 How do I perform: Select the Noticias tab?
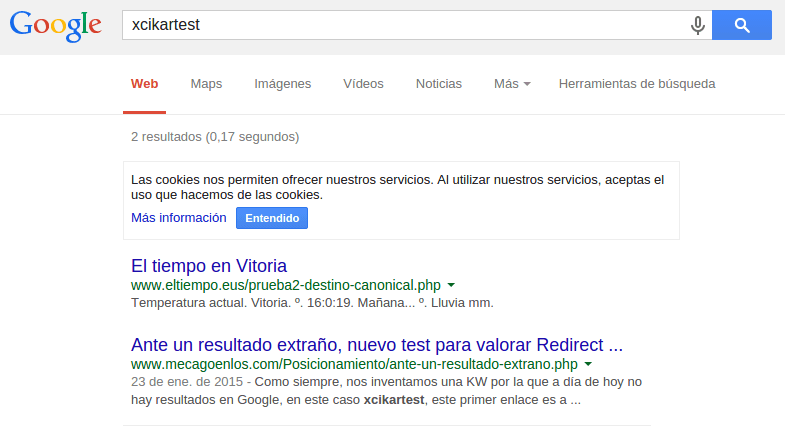(439, 84)
